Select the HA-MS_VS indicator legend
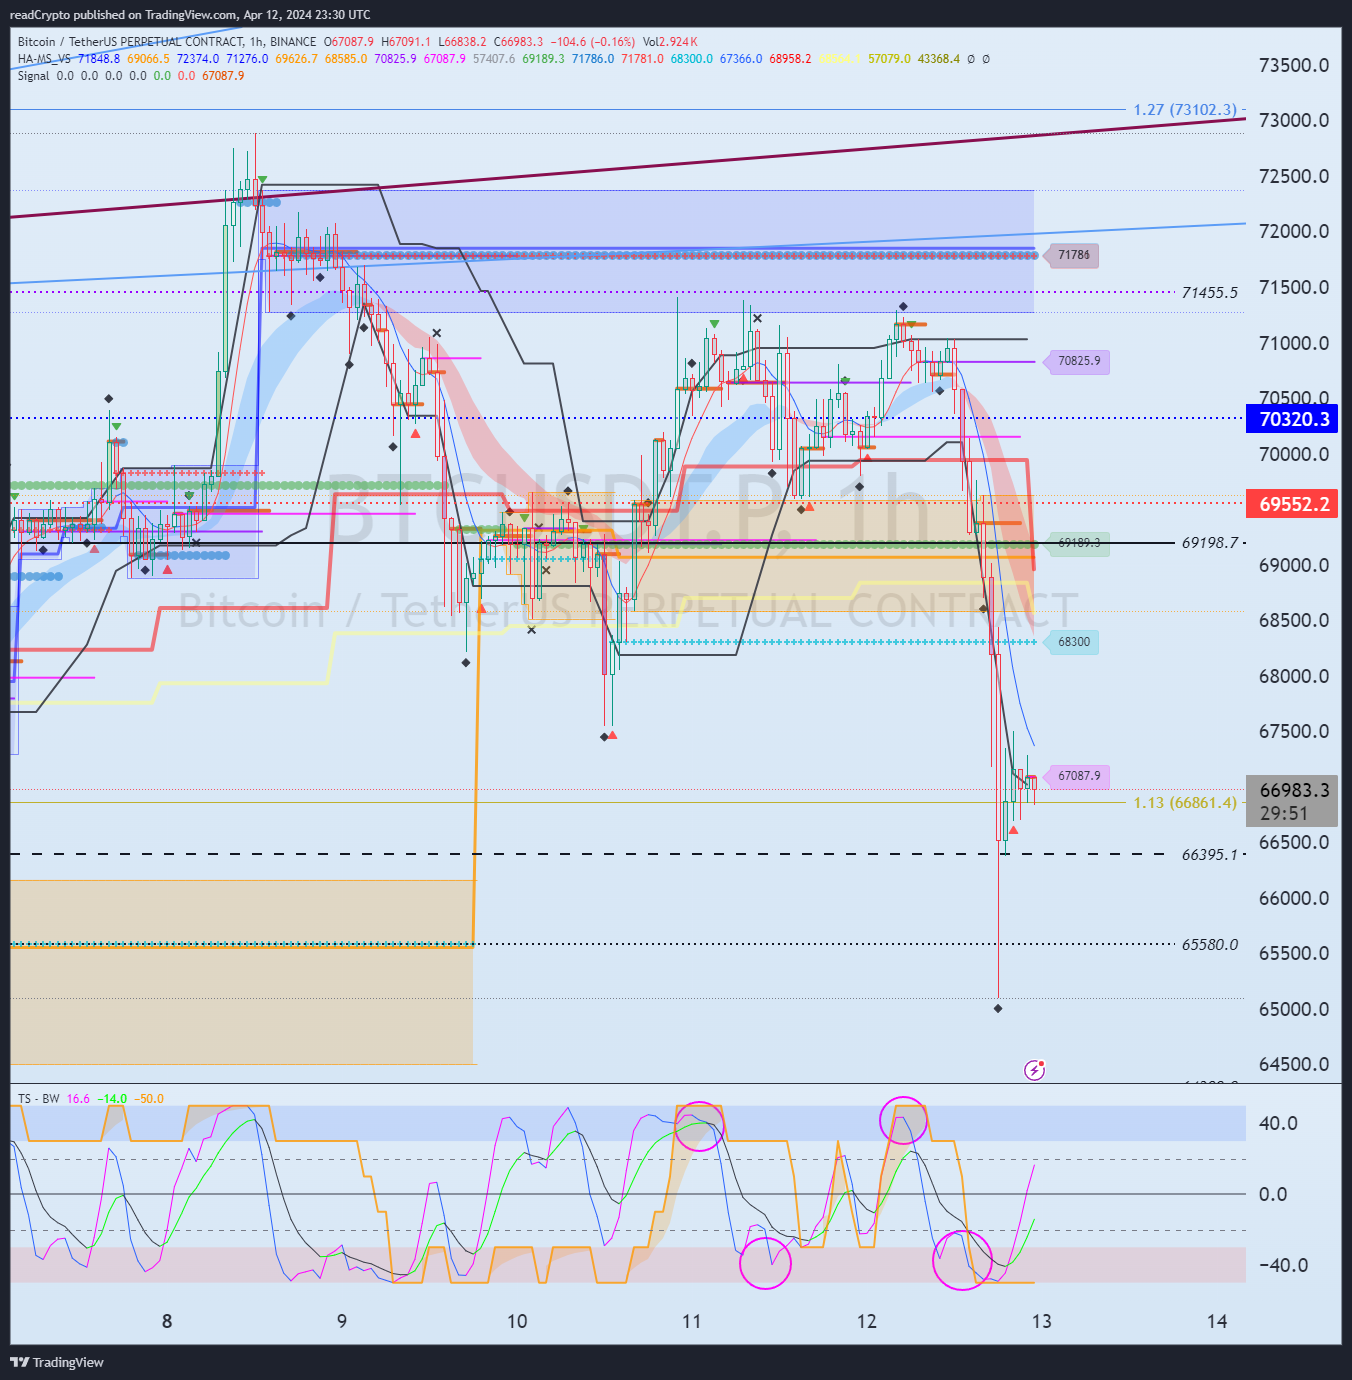 point(44,59)
